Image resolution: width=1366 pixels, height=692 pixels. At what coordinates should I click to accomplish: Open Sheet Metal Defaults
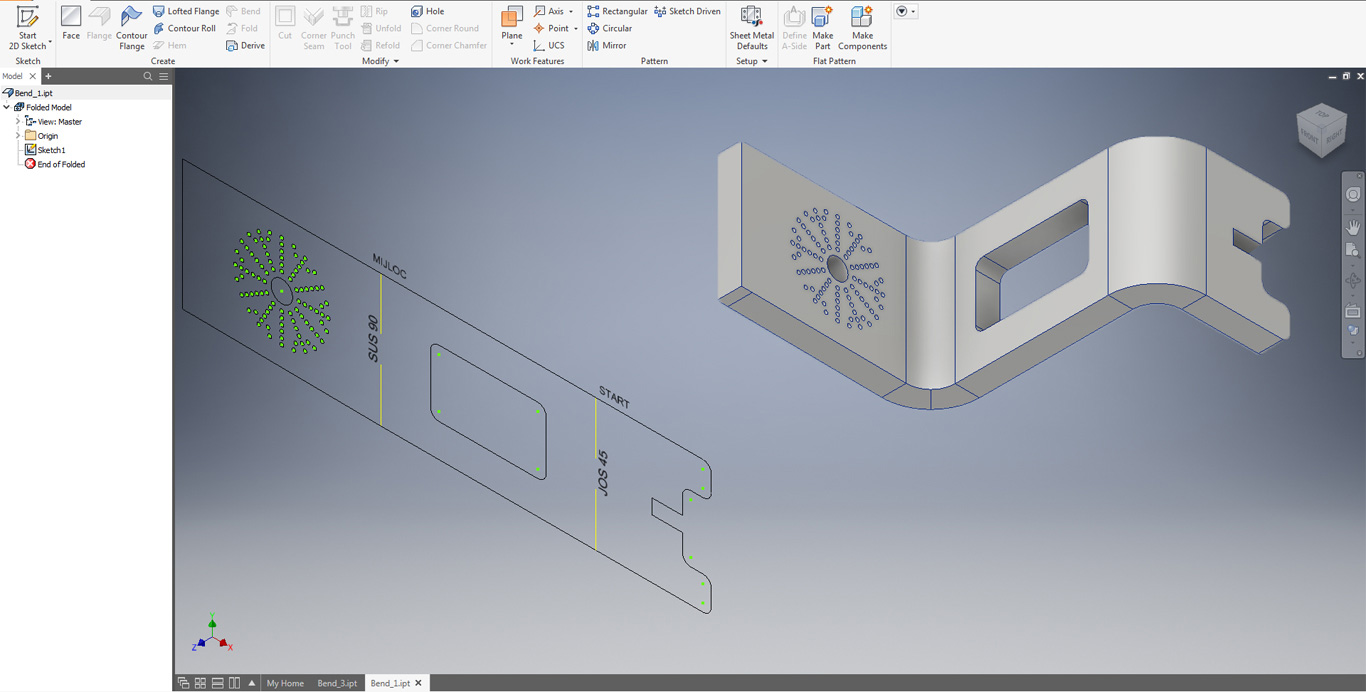tap(751, 27)
